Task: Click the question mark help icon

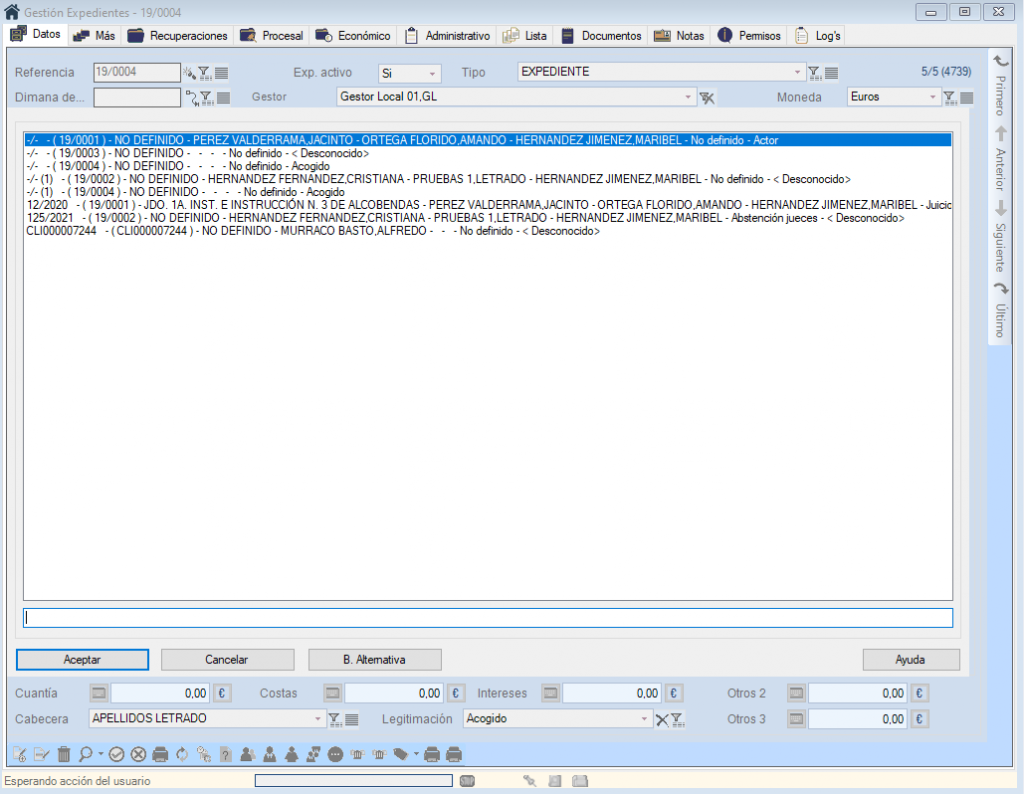Action: (x=226, y=754)
